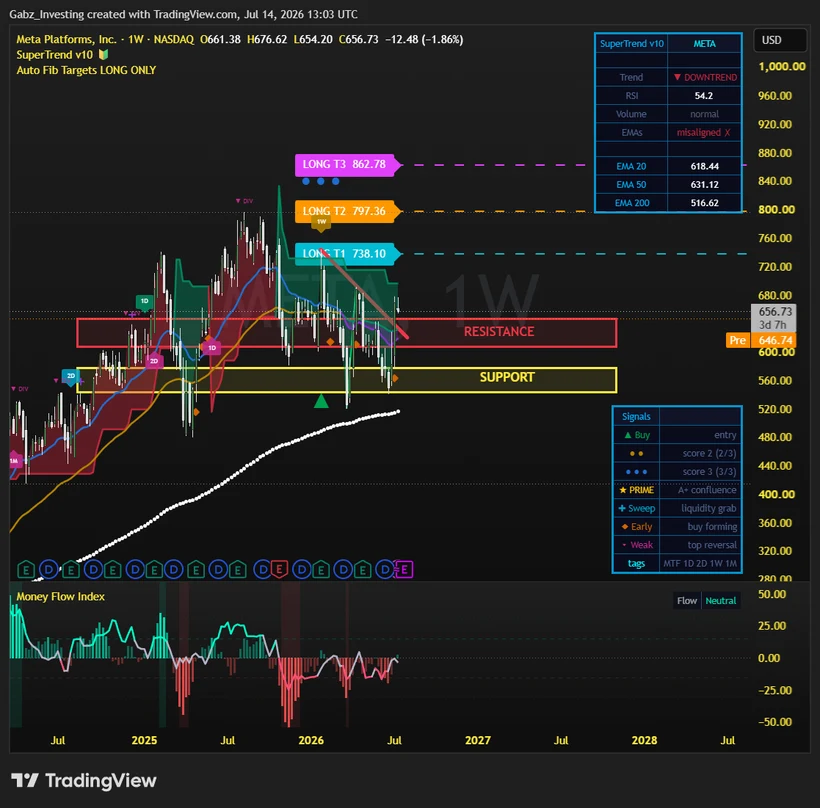Click the 2027 time axis label
Image resolution: width=820 pixels, height=808 pixels.
(478, 741)
